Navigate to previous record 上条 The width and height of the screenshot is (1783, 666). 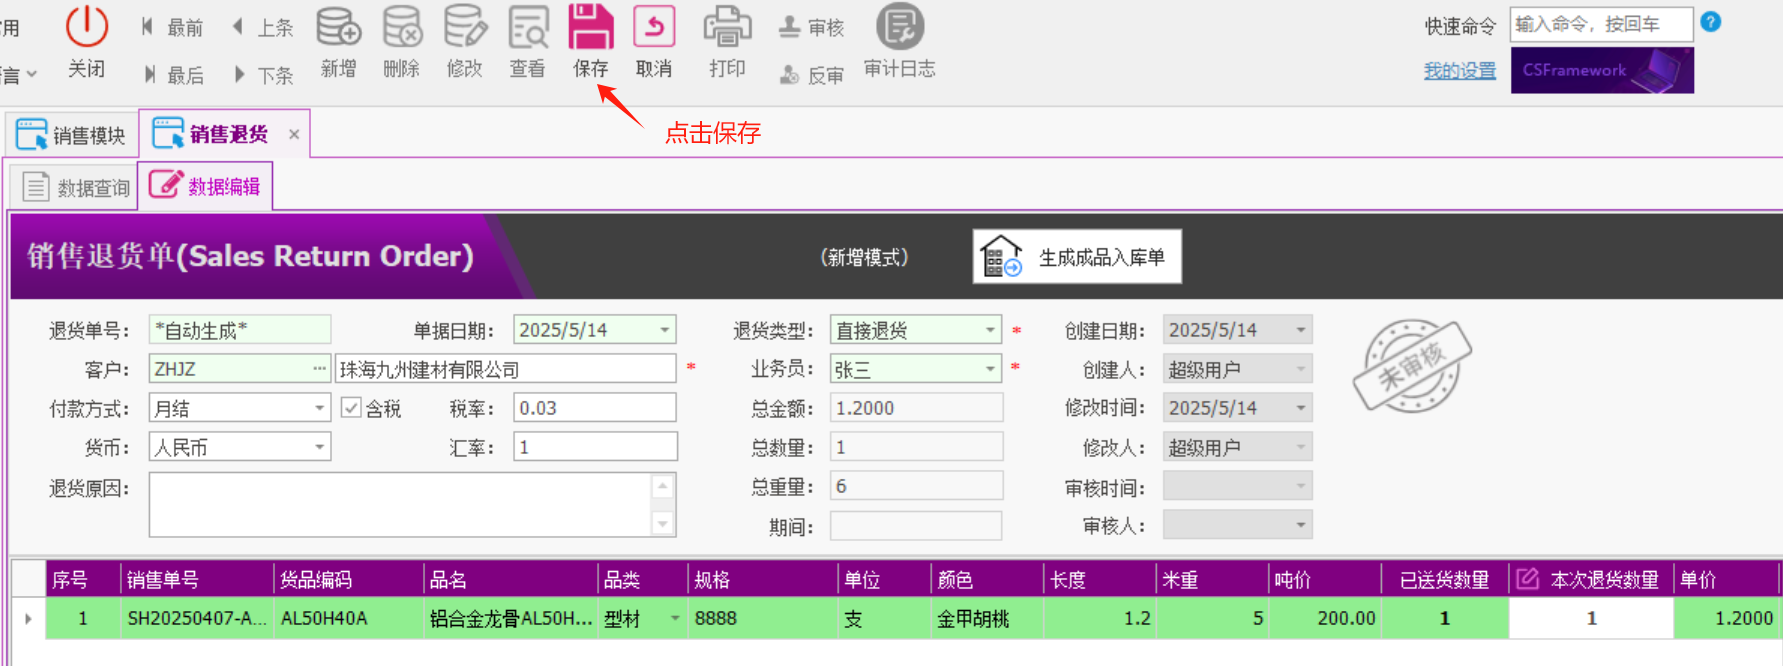(263, 28)
